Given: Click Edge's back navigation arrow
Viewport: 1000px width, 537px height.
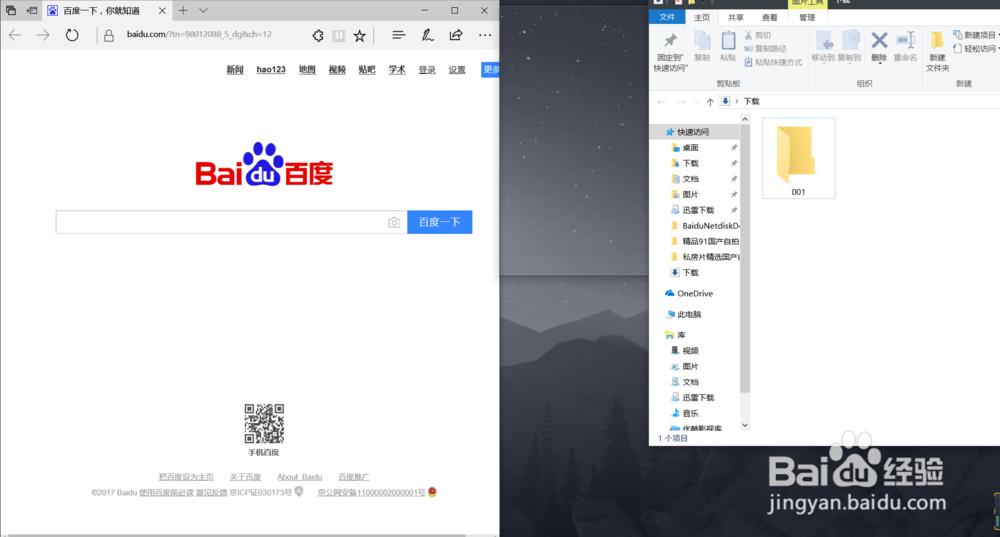Looking at the screenshot, I should click(15, 35).
